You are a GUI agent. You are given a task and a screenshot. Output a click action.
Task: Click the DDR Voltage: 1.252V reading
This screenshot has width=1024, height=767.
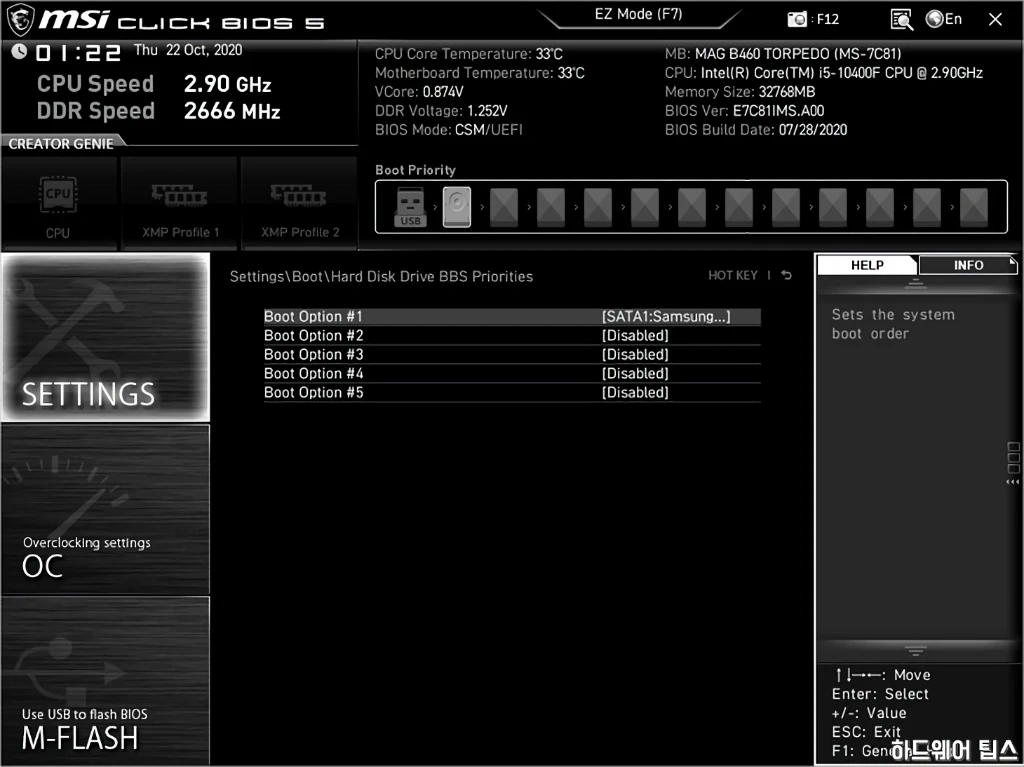pyautogui.click(x=441, y=111)
